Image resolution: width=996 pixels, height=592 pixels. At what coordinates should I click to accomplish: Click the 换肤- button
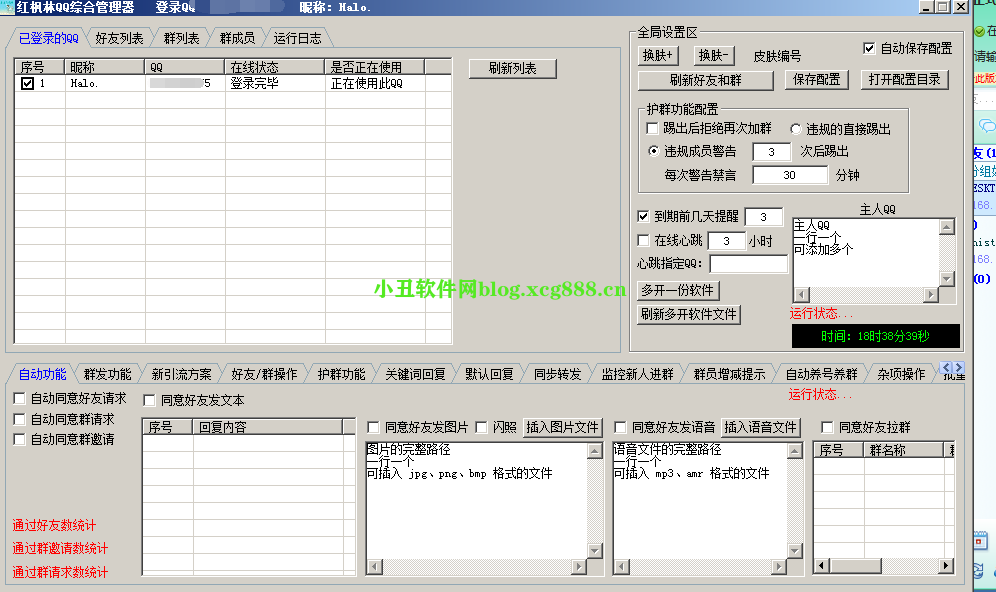click(x=714, y=55)
